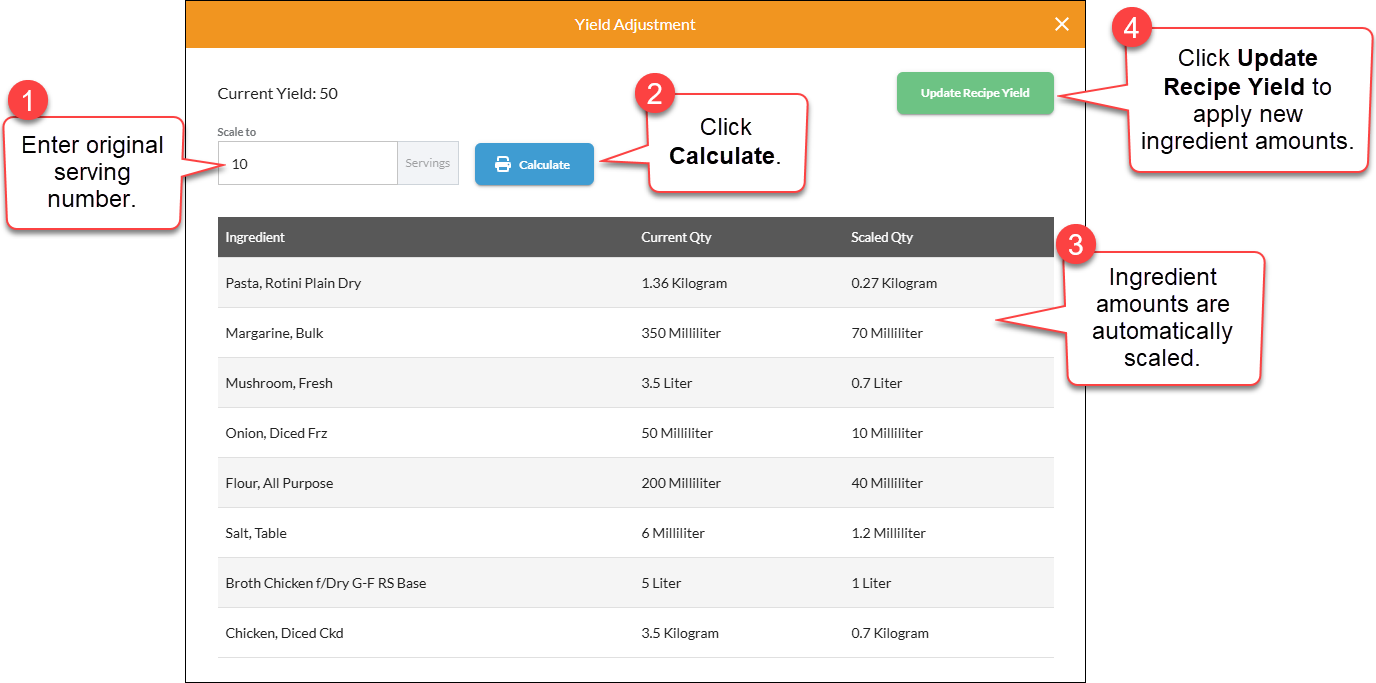Click the Servings unit label
The image size is (1376, 683).
pos(428,163)
